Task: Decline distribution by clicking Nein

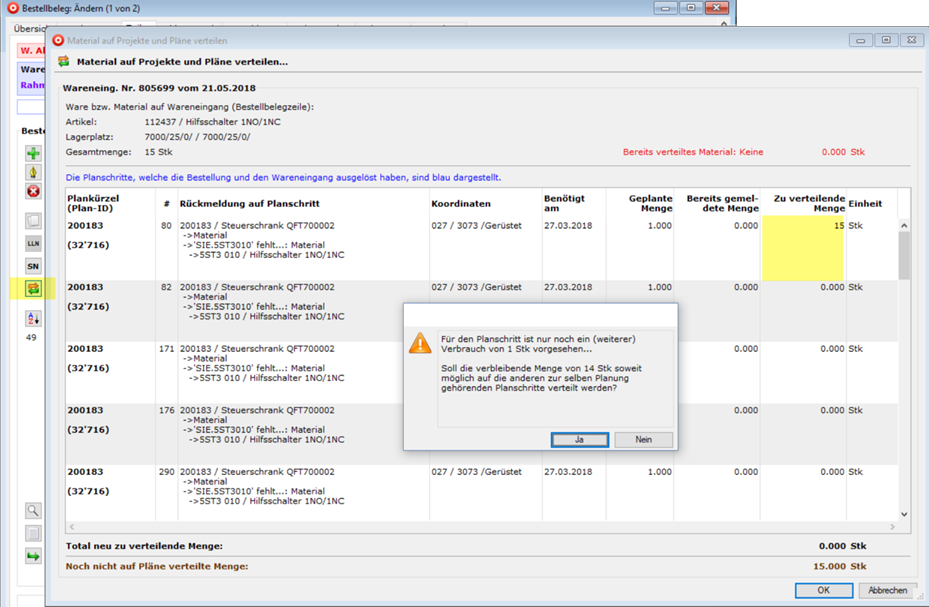Action: (x=643, y=440)
